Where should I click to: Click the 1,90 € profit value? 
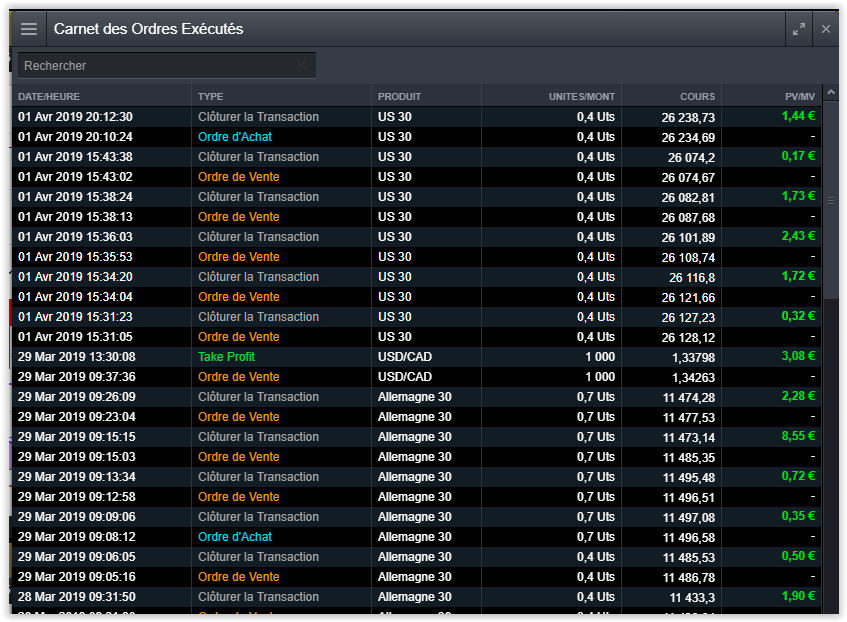798,596
